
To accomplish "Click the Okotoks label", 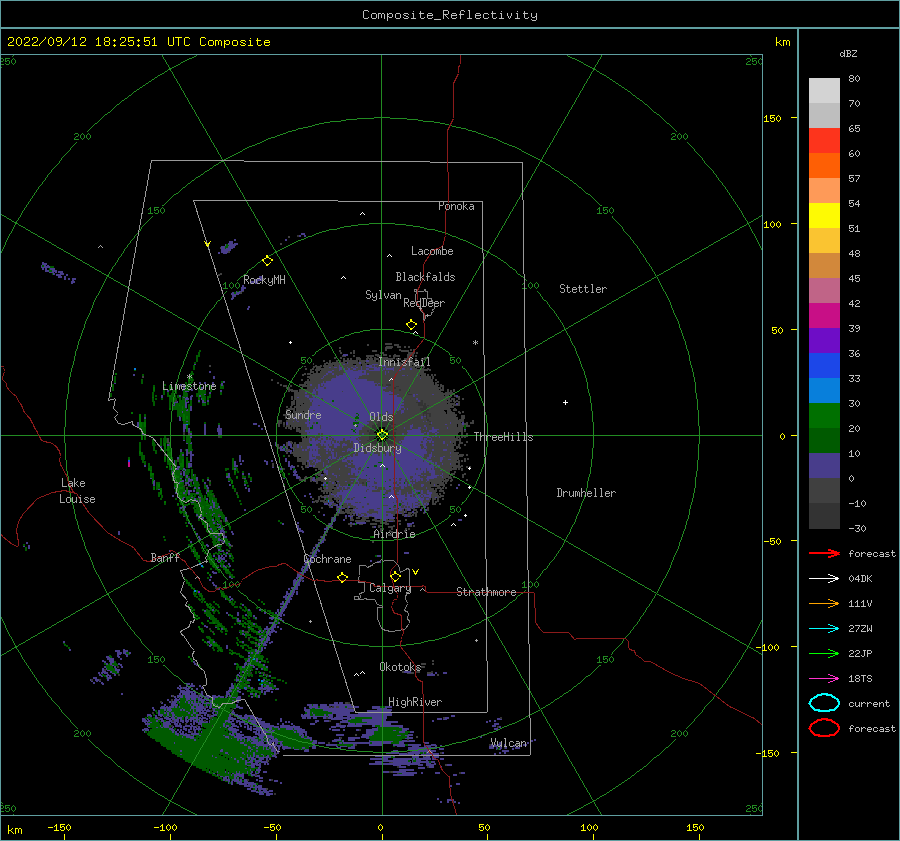I will click(x=400, y=666).
